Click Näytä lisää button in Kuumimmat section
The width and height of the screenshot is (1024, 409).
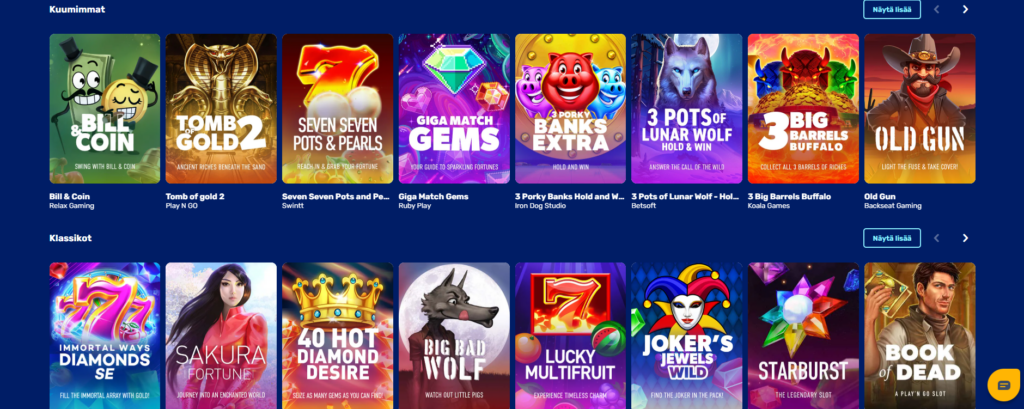(x=891, y=9)
